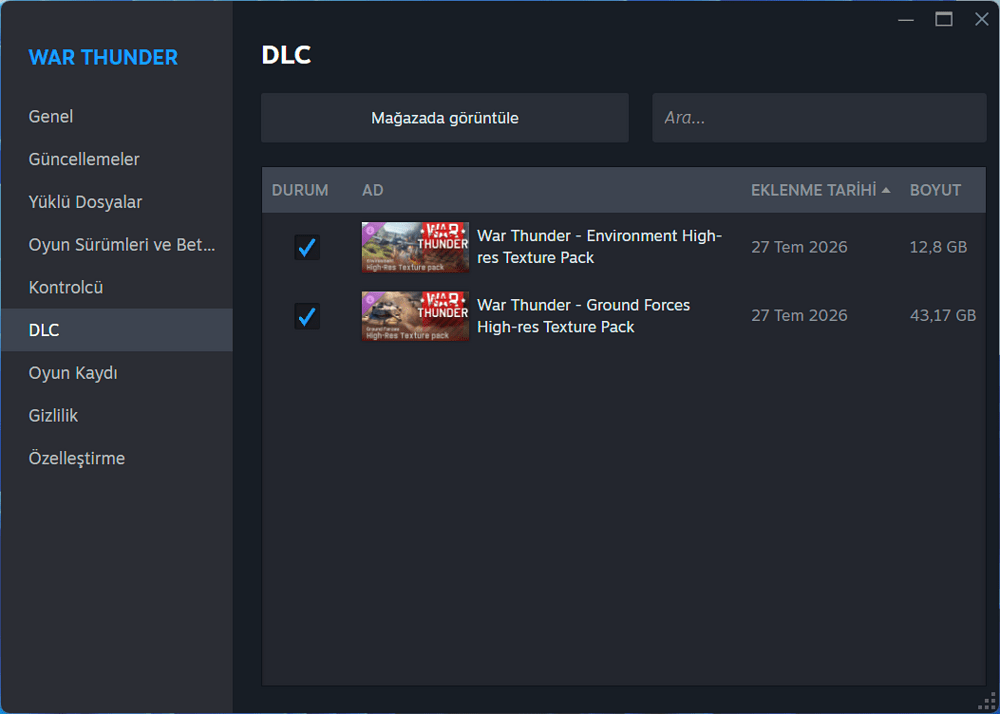The width and height of the screenshot is (1000, 714).
Task: Open Oyun Sürümleri ve Beta section
Action: coord(117,245)
